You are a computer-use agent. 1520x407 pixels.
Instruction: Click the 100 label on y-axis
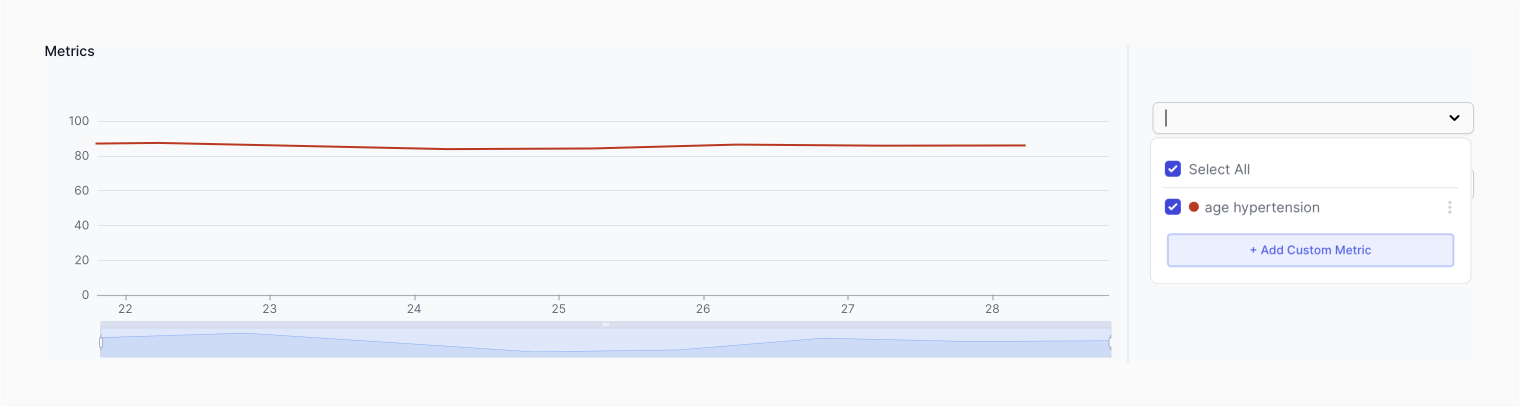pyautogui.click(x=79, y=121)
